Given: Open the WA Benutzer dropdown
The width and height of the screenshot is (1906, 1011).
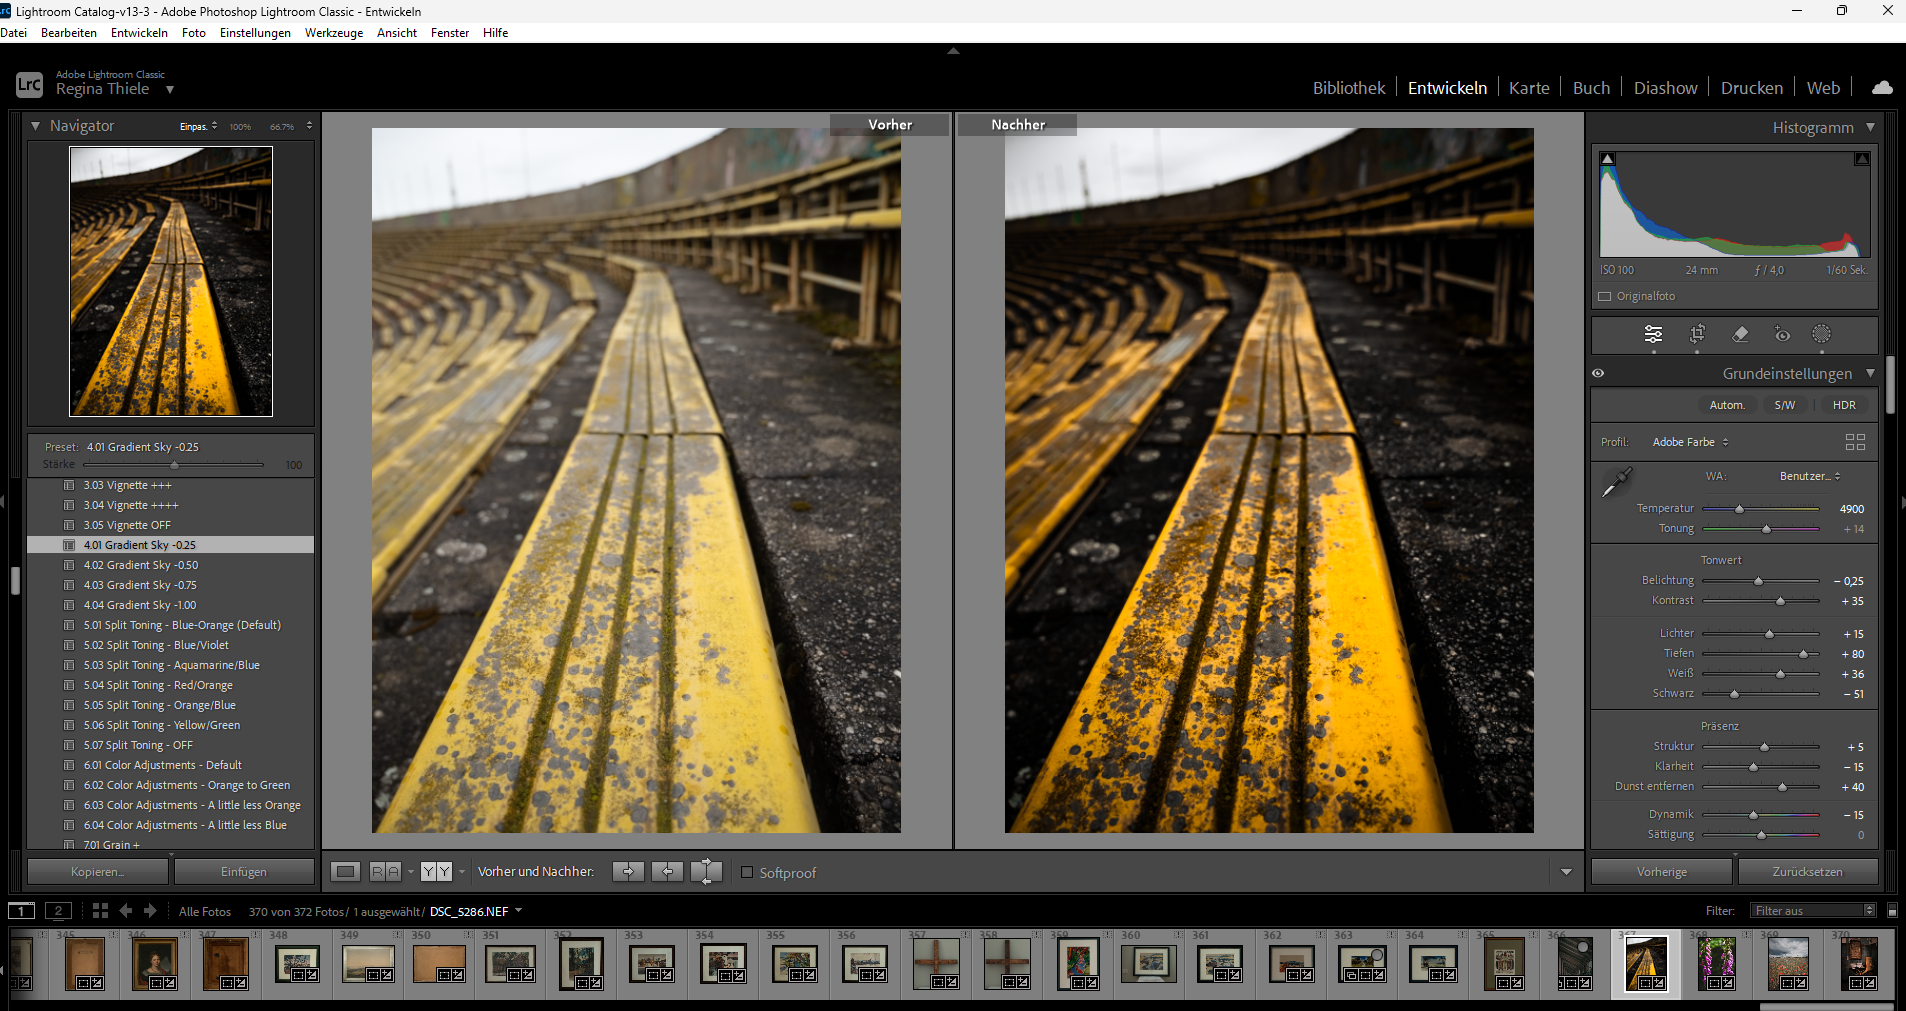Looking at the screenshot, I should (1806, 476).
